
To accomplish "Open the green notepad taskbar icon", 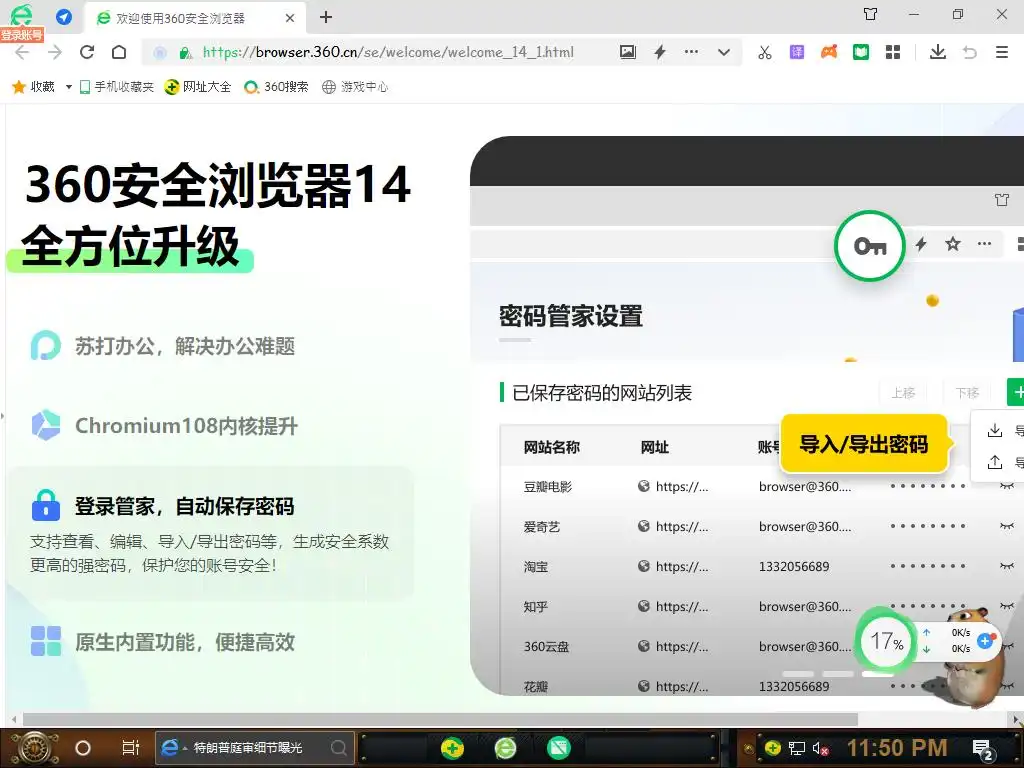I will click(558, 748).
